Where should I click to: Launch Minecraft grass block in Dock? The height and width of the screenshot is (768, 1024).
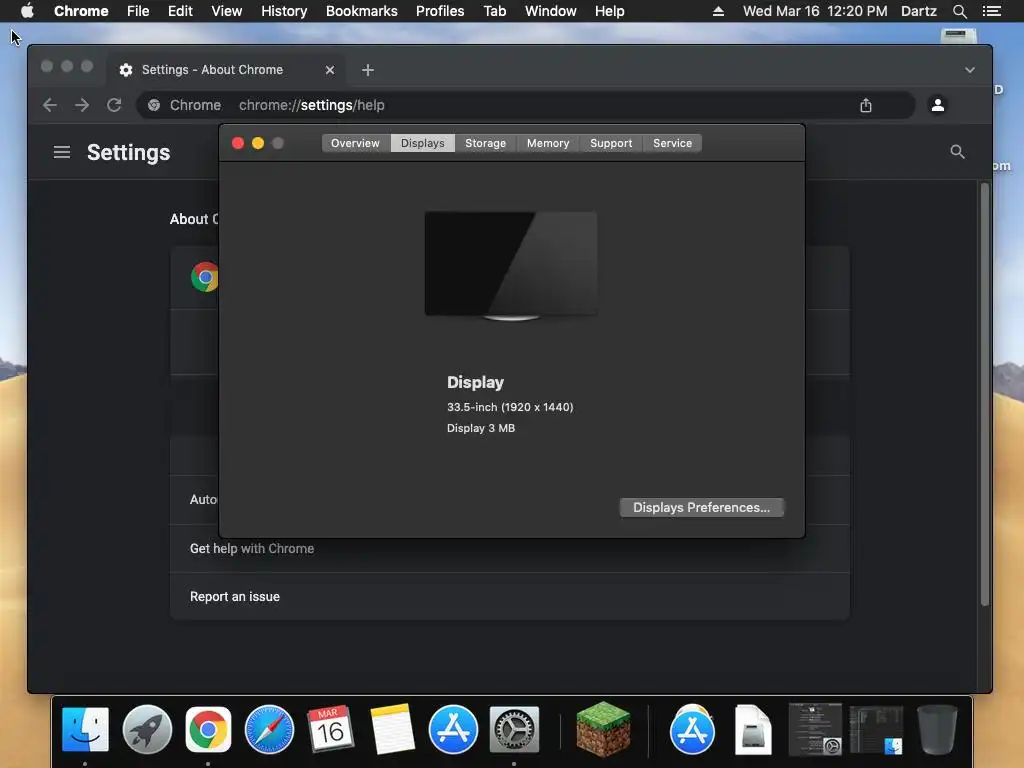tap(603, 729)
